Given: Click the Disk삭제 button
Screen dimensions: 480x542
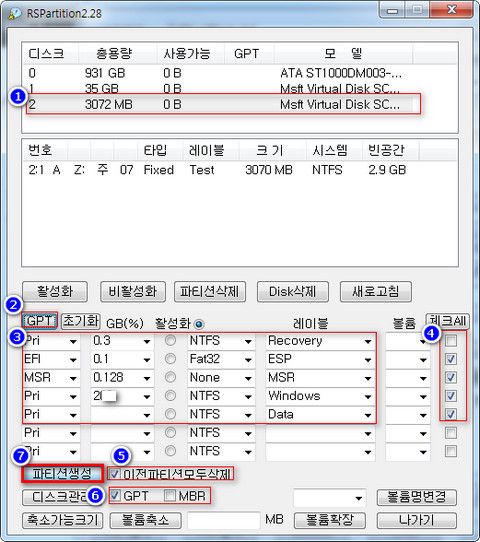Looking at the screenshot, I should pyautogui.click(x=292, y=291).
